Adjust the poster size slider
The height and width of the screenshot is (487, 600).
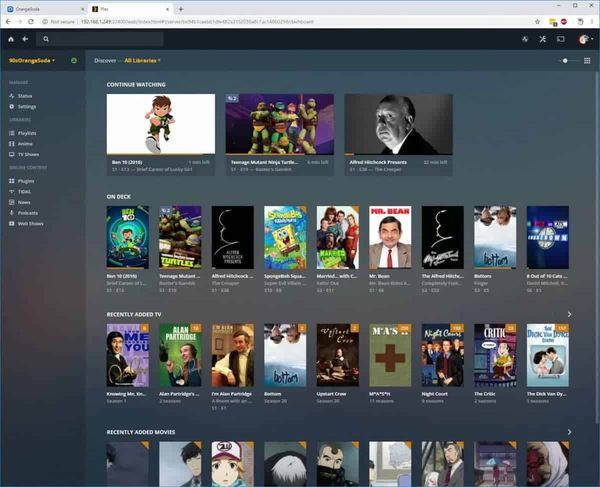[x=566, y=61]
